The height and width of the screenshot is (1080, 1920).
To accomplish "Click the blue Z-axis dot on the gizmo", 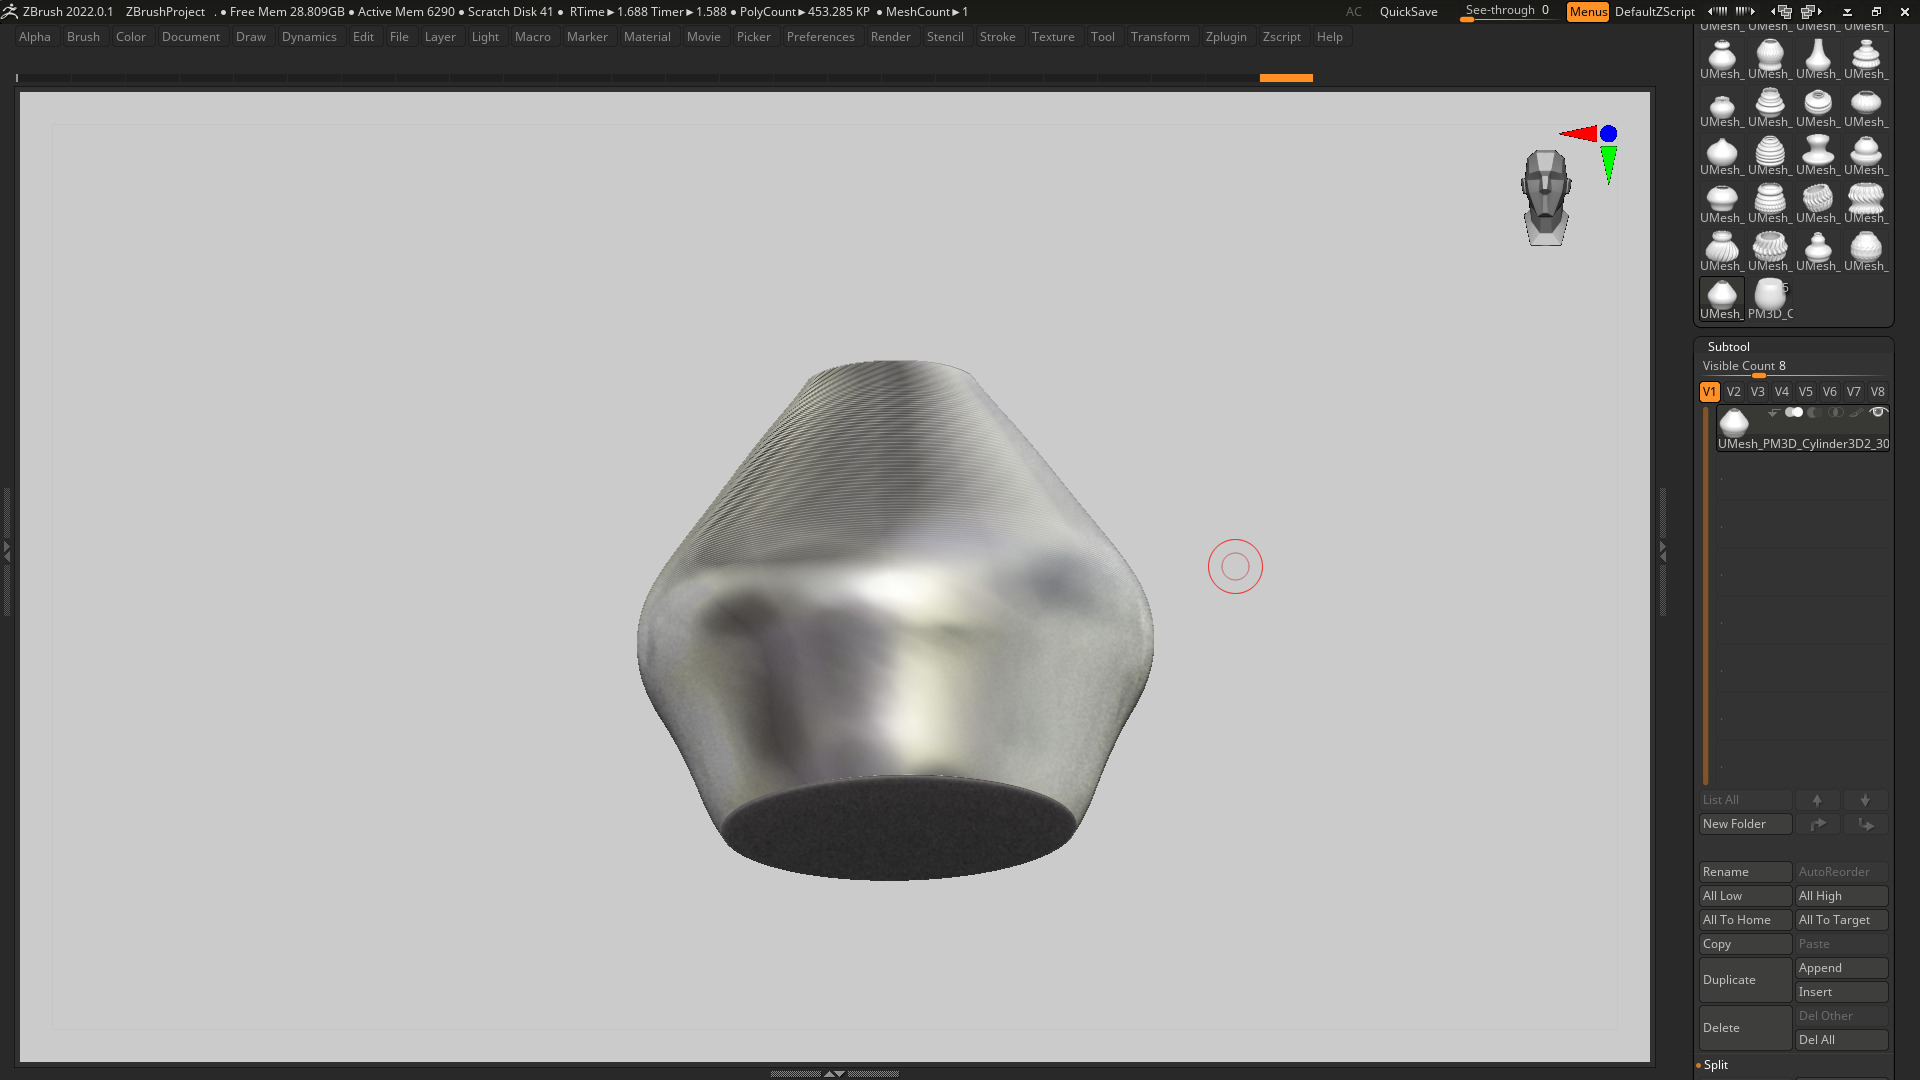I will tap(1608, 134).
